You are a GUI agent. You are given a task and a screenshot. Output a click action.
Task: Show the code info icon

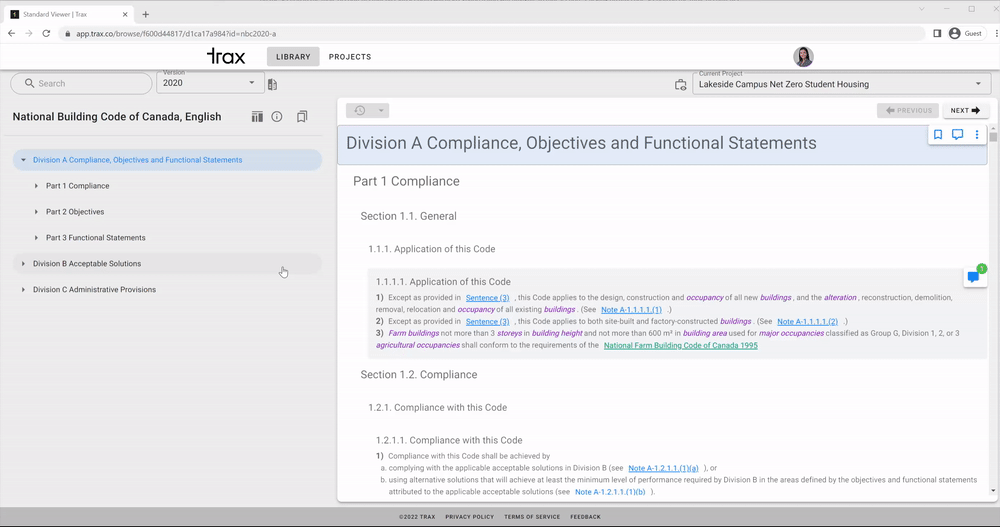click(x=277, y=117)
